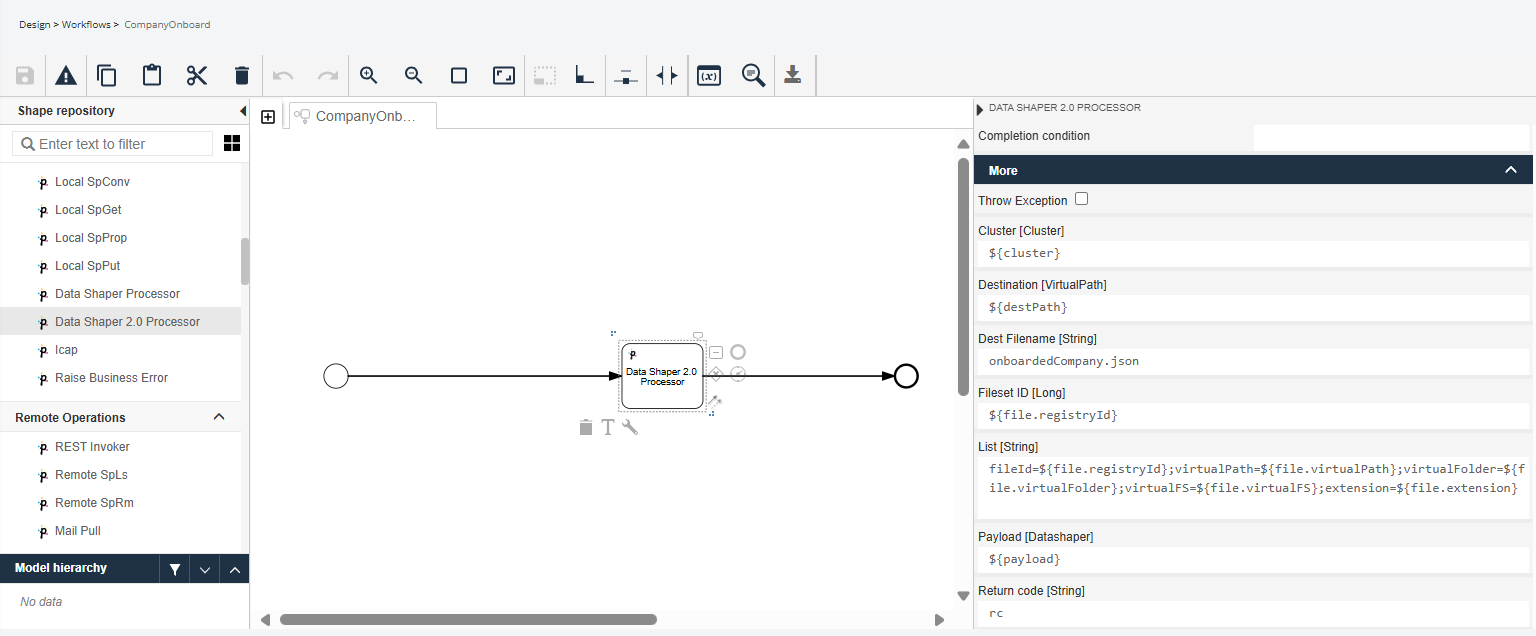Click the canvas horizontal scrollbar thumb

tap(468, 620)
